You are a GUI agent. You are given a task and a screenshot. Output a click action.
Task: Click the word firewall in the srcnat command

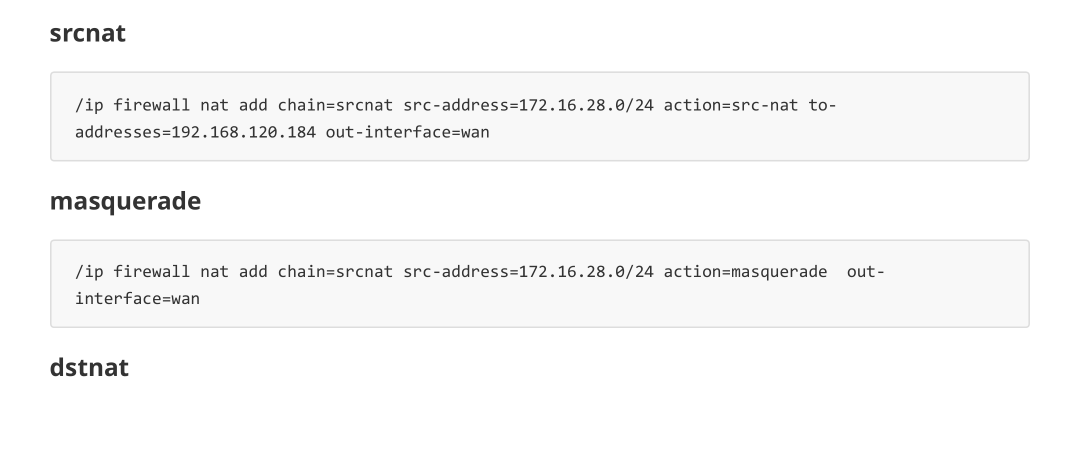point(152,105)
